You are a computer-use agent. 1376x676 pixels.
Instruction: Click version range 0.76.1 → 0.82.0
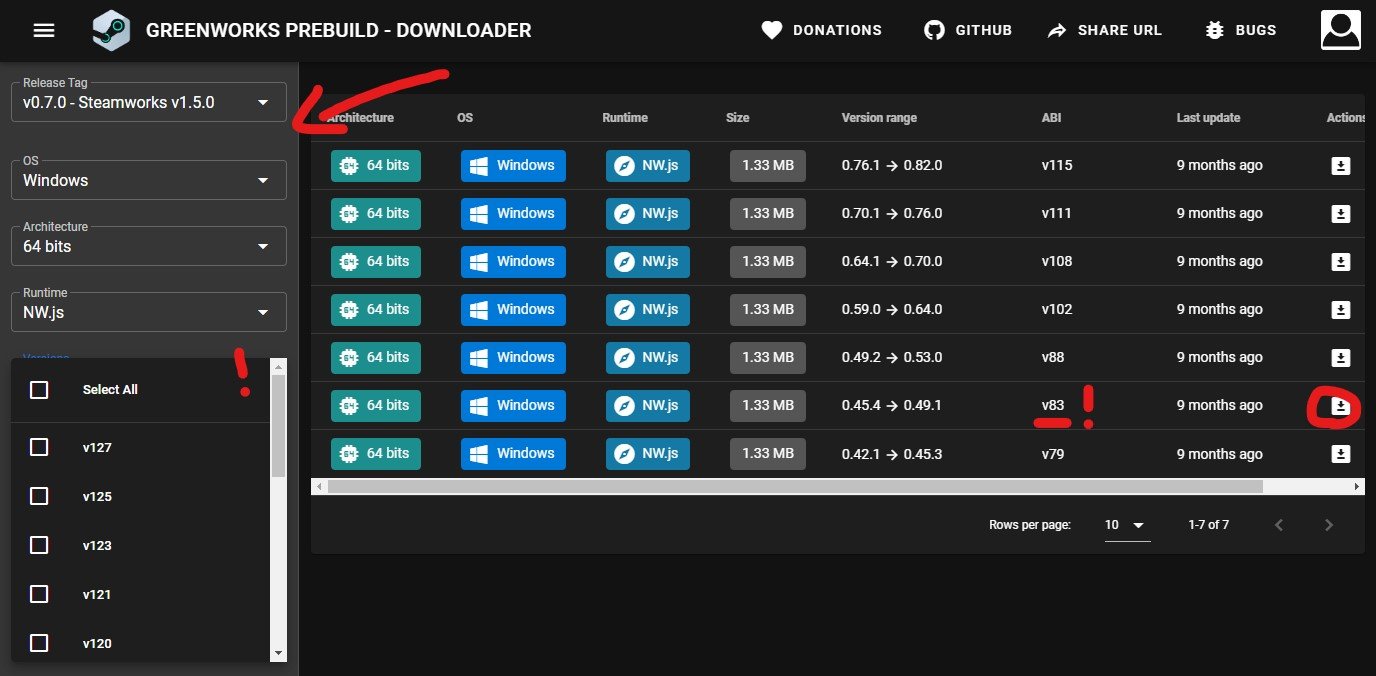pyautogui.click(x=892, y=166)
